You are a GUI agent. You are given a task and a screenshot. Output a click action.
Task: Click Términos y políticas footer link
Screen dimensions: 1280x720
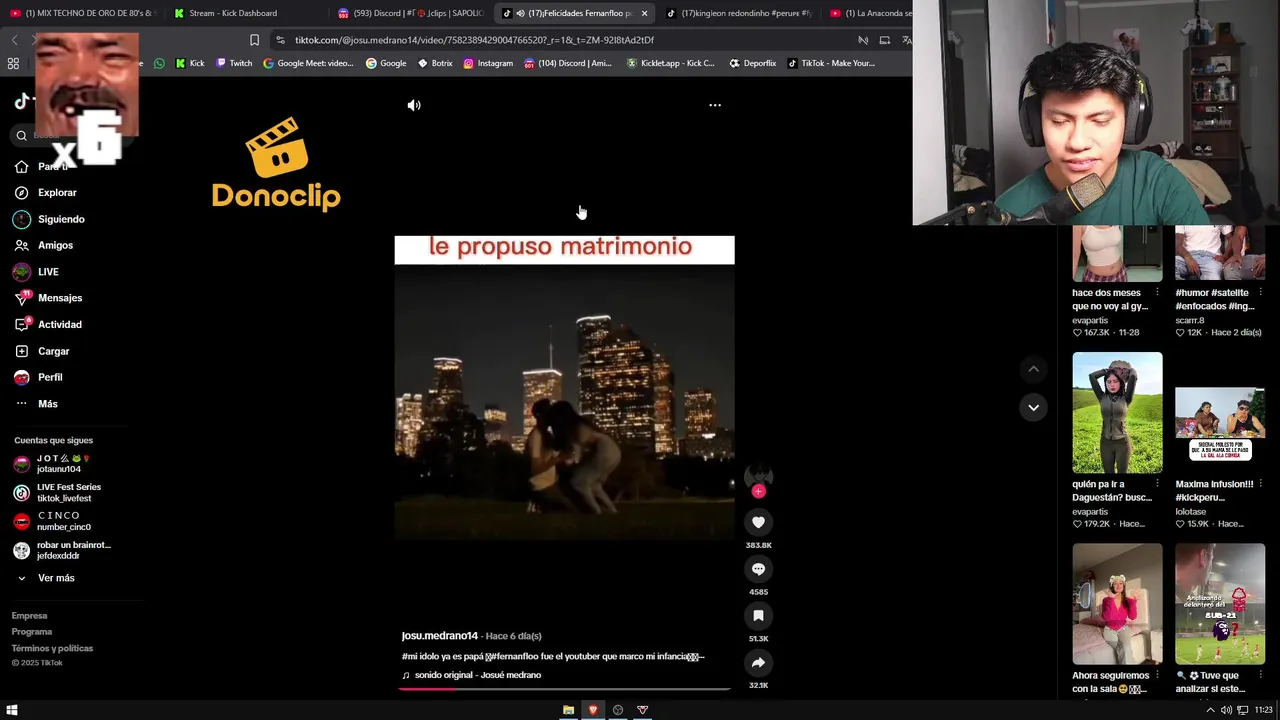(x=52, y=648)
